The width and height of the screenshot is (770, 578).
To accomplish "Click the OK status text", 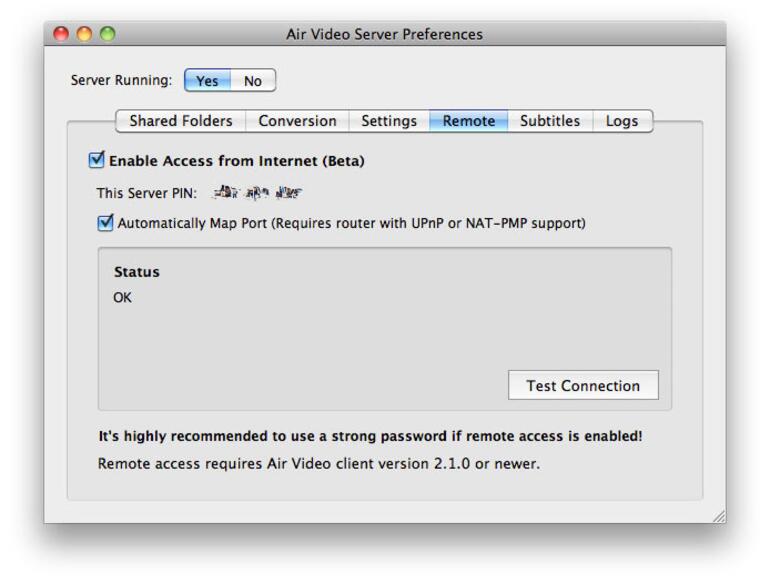I will 123,297.
